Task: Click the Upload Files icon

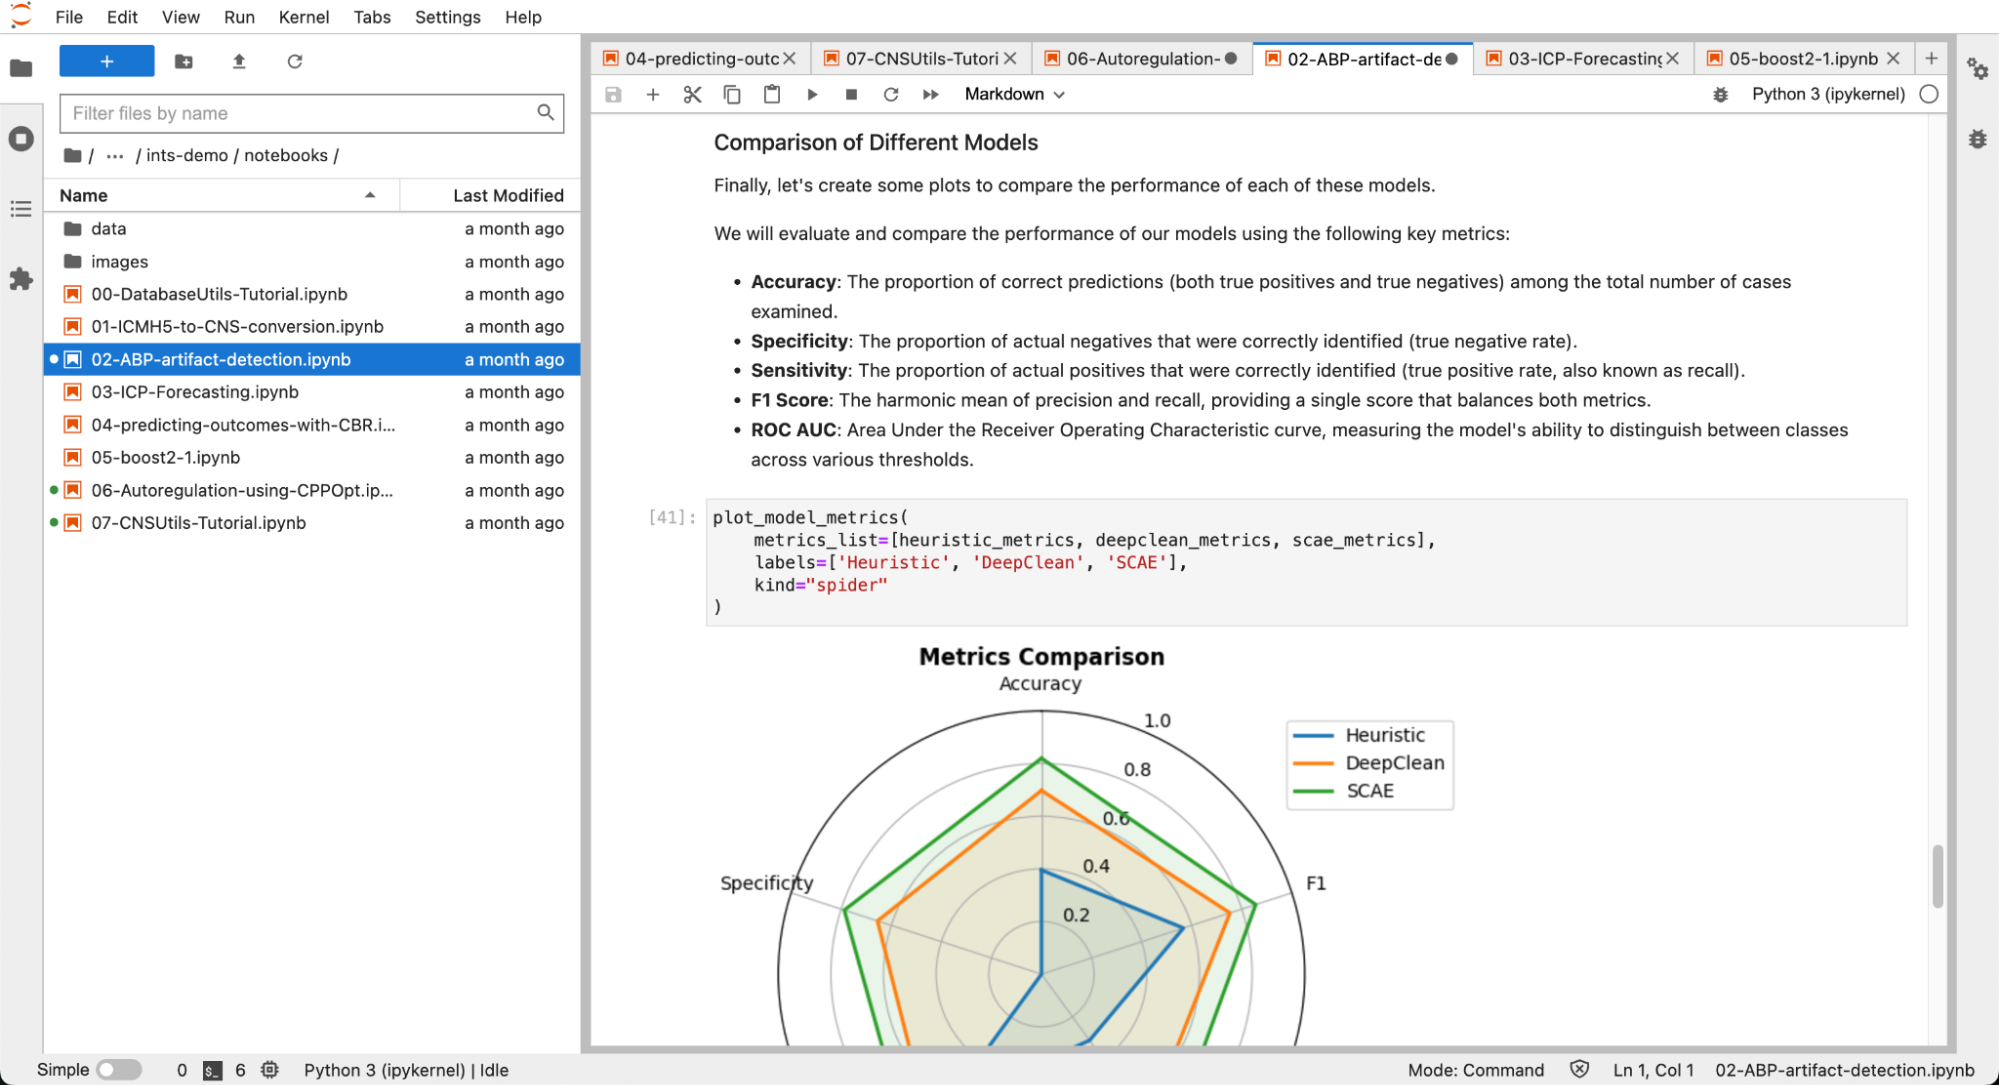Action: 239,61
